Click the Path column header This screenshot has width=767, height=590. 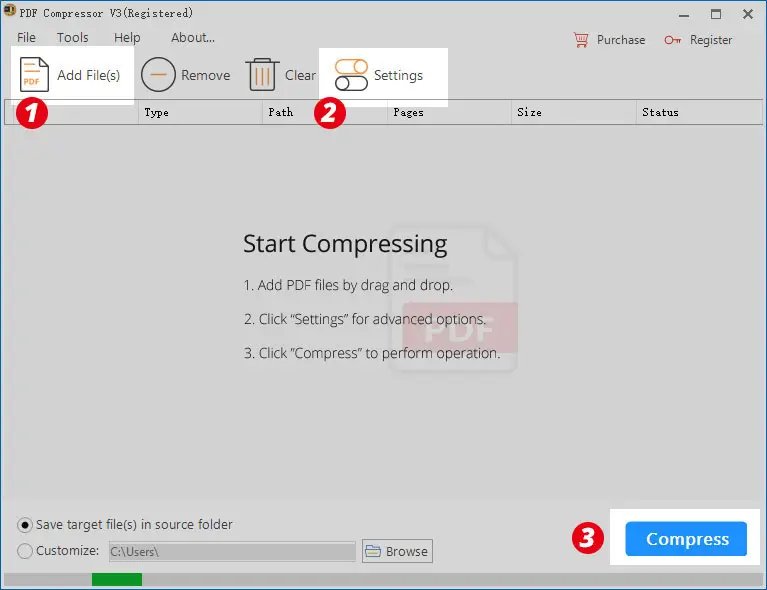(325, 113)
